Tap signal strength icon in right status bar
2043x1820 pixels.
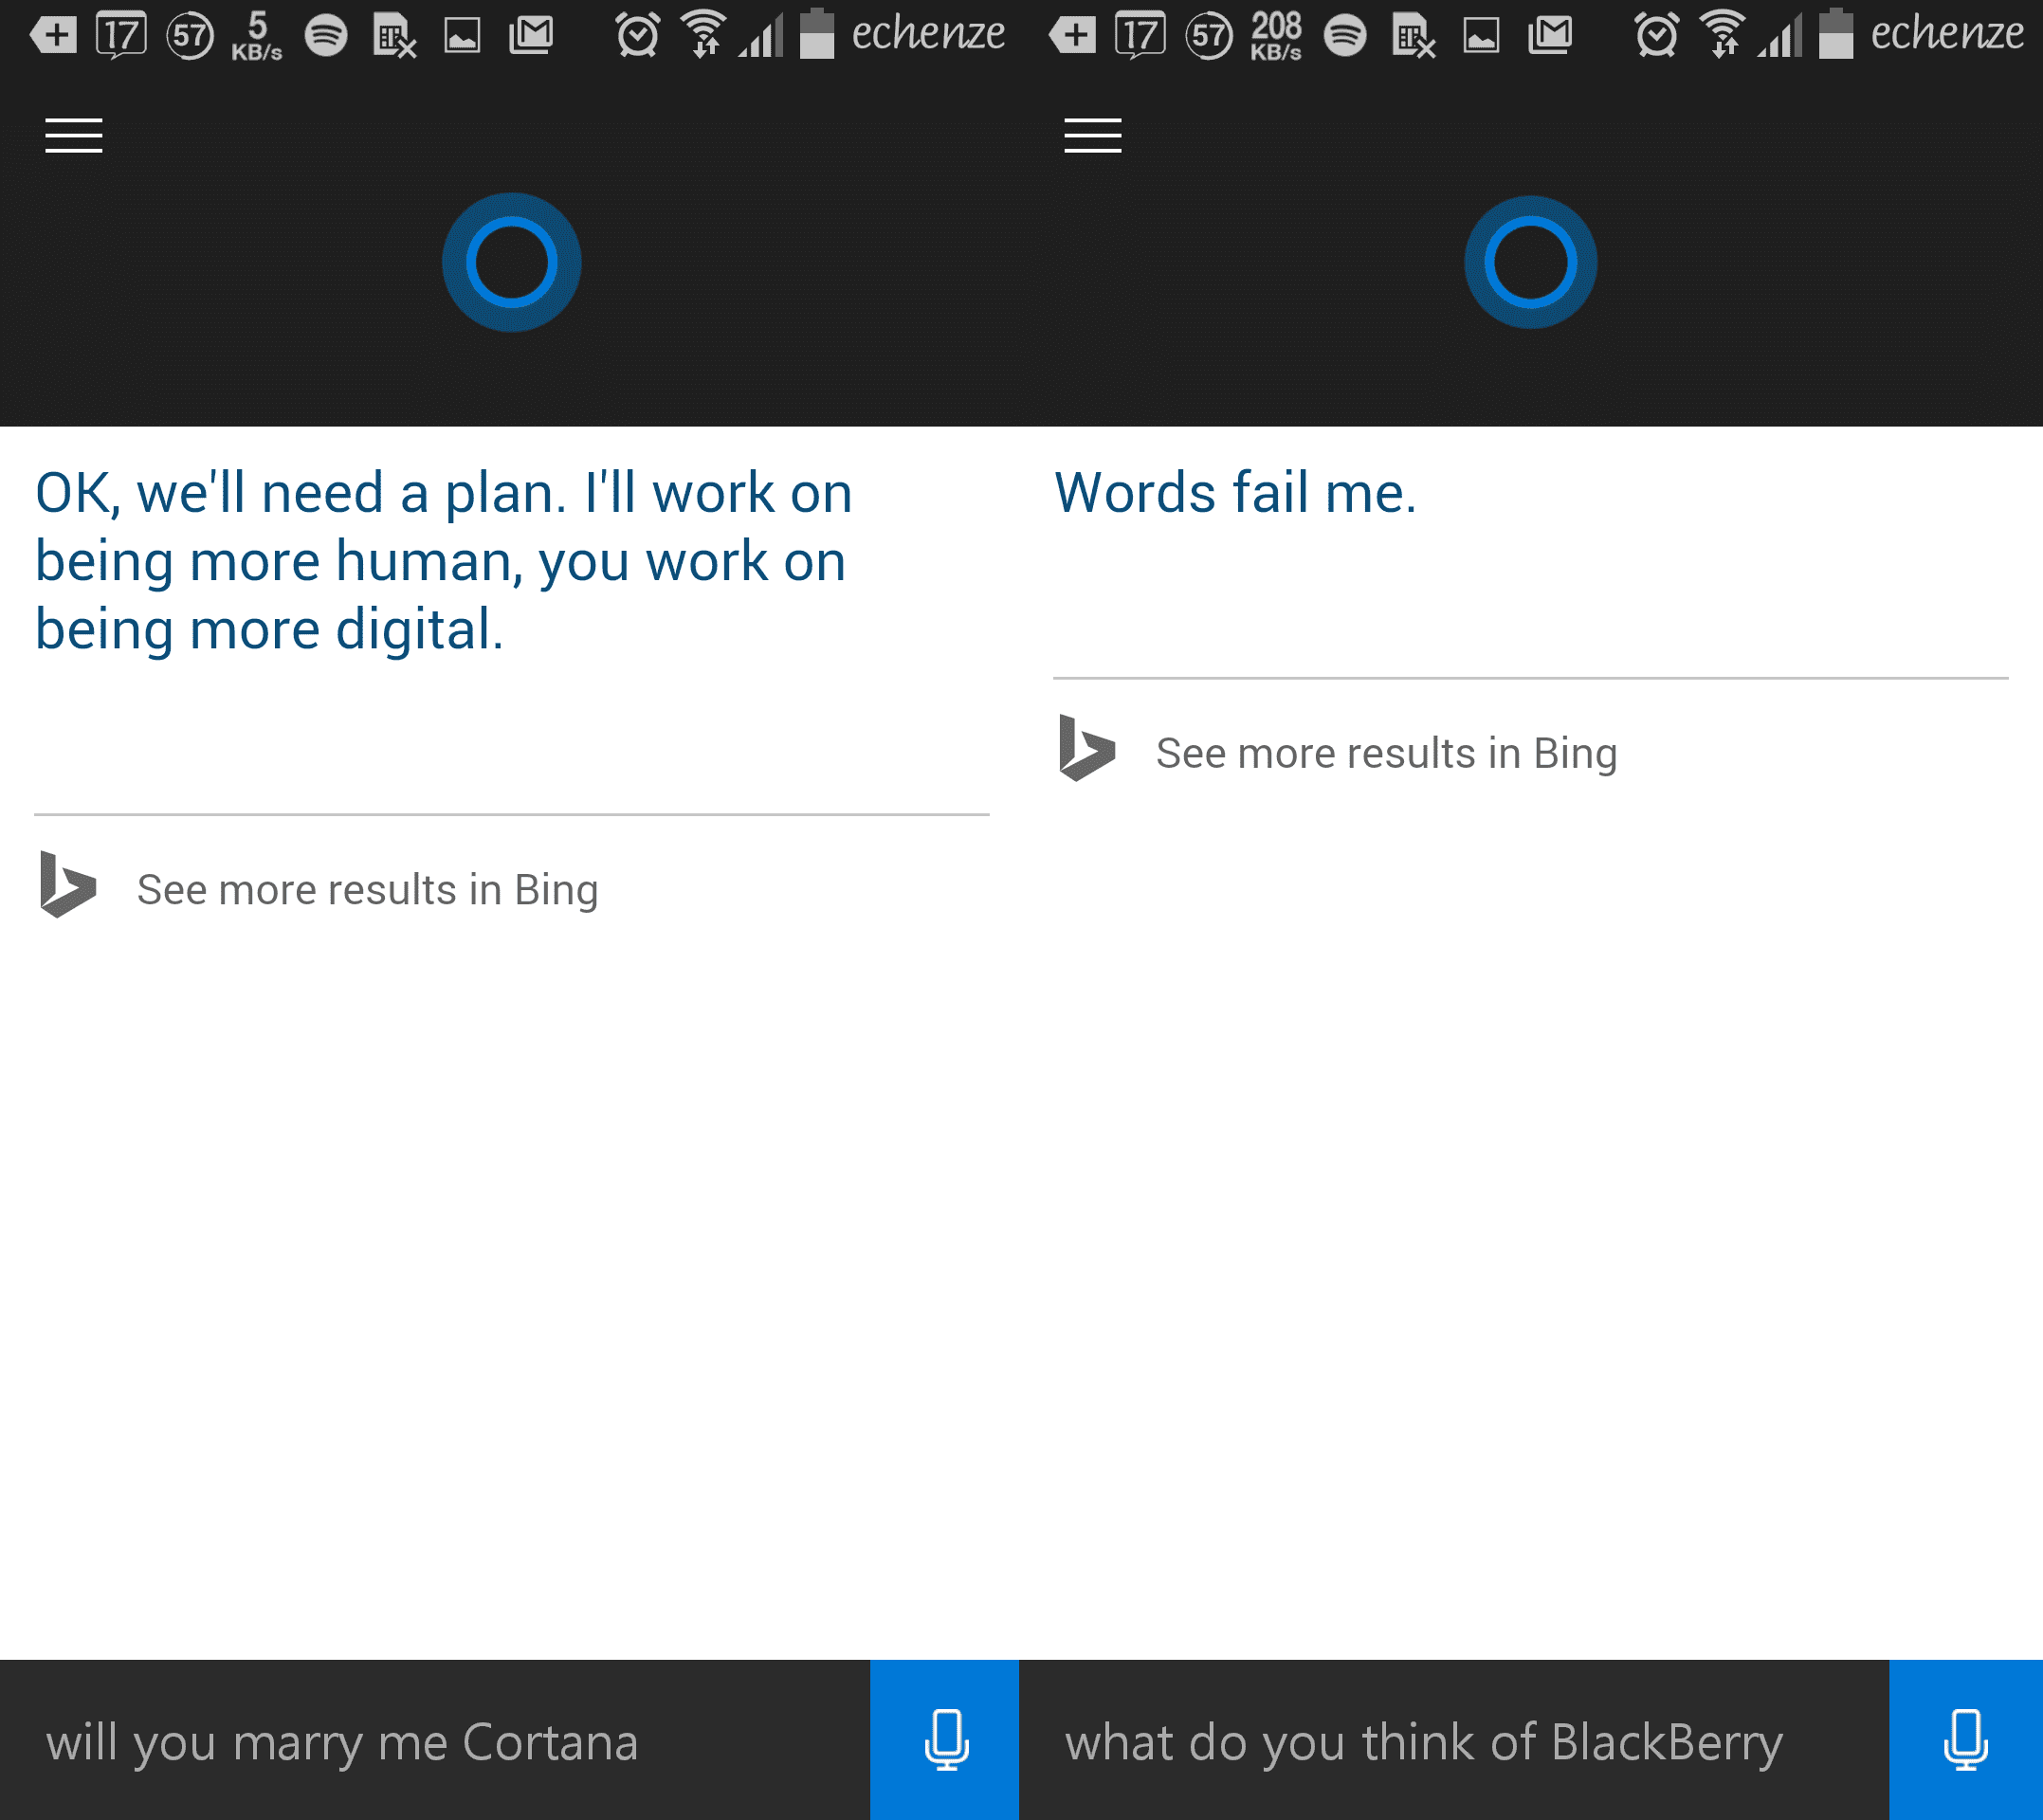[1781, 36]
